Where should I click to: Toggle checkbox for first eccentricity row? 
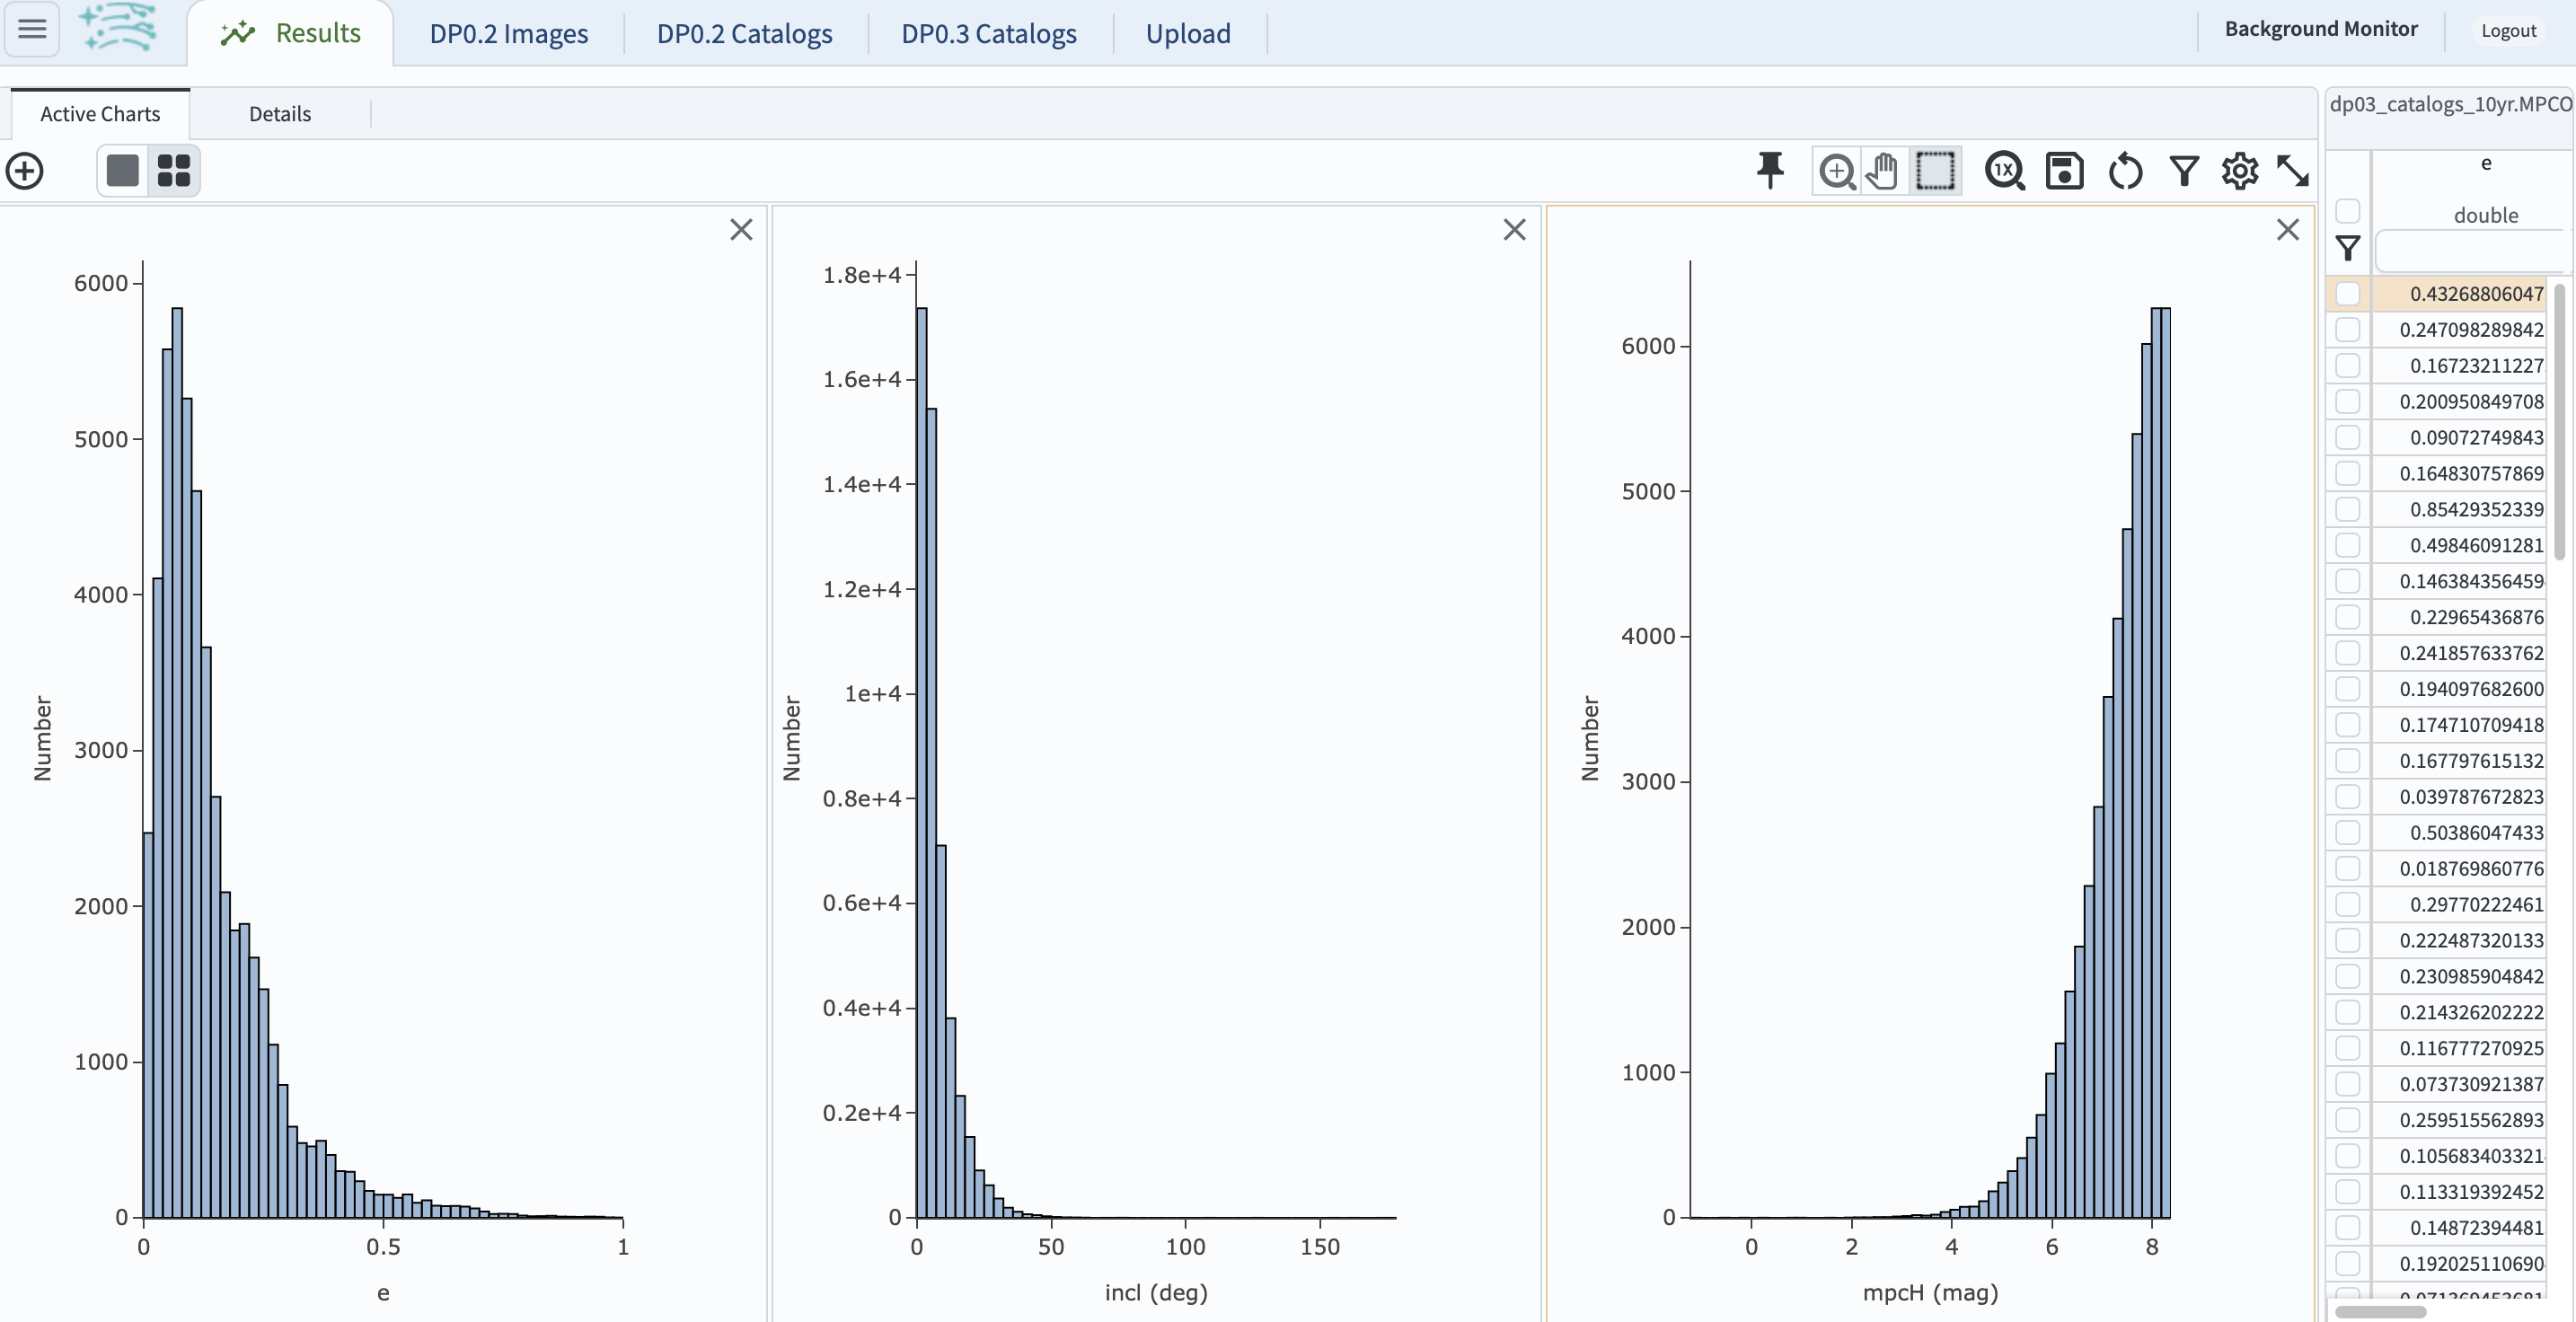pyautogui.click(x=2349, y=292)
